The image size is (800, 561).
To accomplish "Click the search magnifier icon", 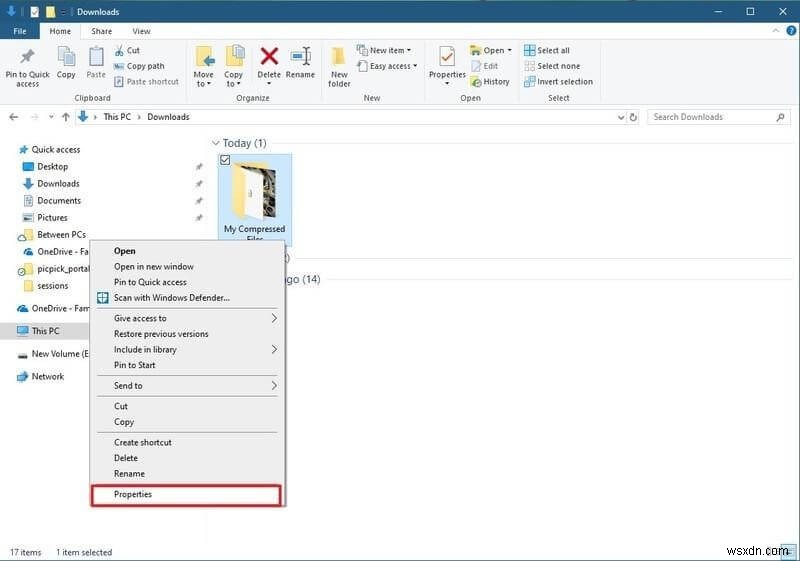I will [780, 117].
